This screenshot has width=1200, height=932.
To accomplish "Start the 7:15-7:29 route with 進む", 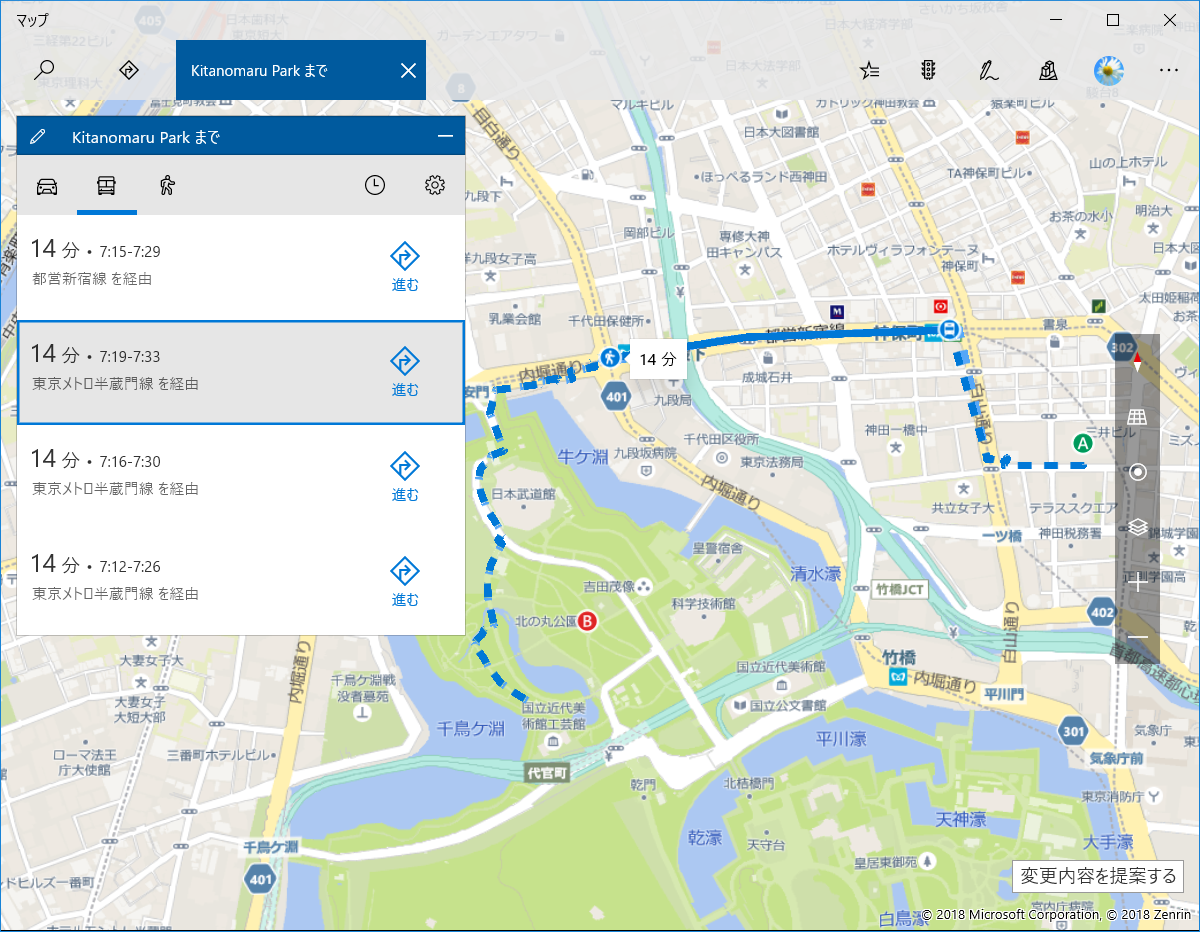I will 404,264.
